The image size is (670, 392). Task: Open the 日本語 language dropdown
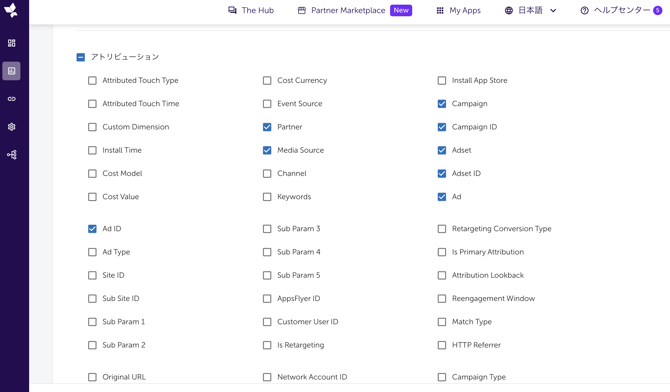click(530, 10)
